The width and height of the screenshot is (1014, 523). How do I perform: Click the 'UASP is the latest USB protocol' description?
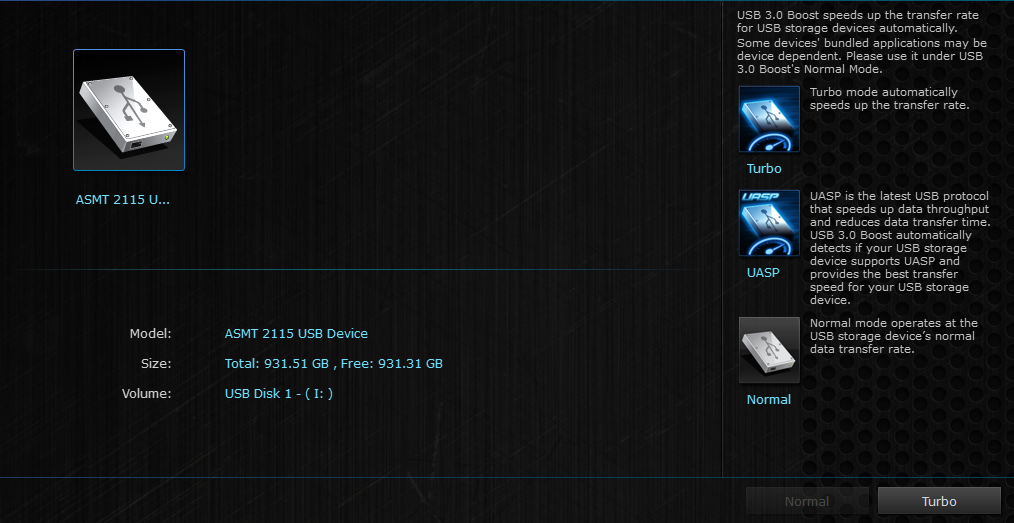tap(900, 248)
